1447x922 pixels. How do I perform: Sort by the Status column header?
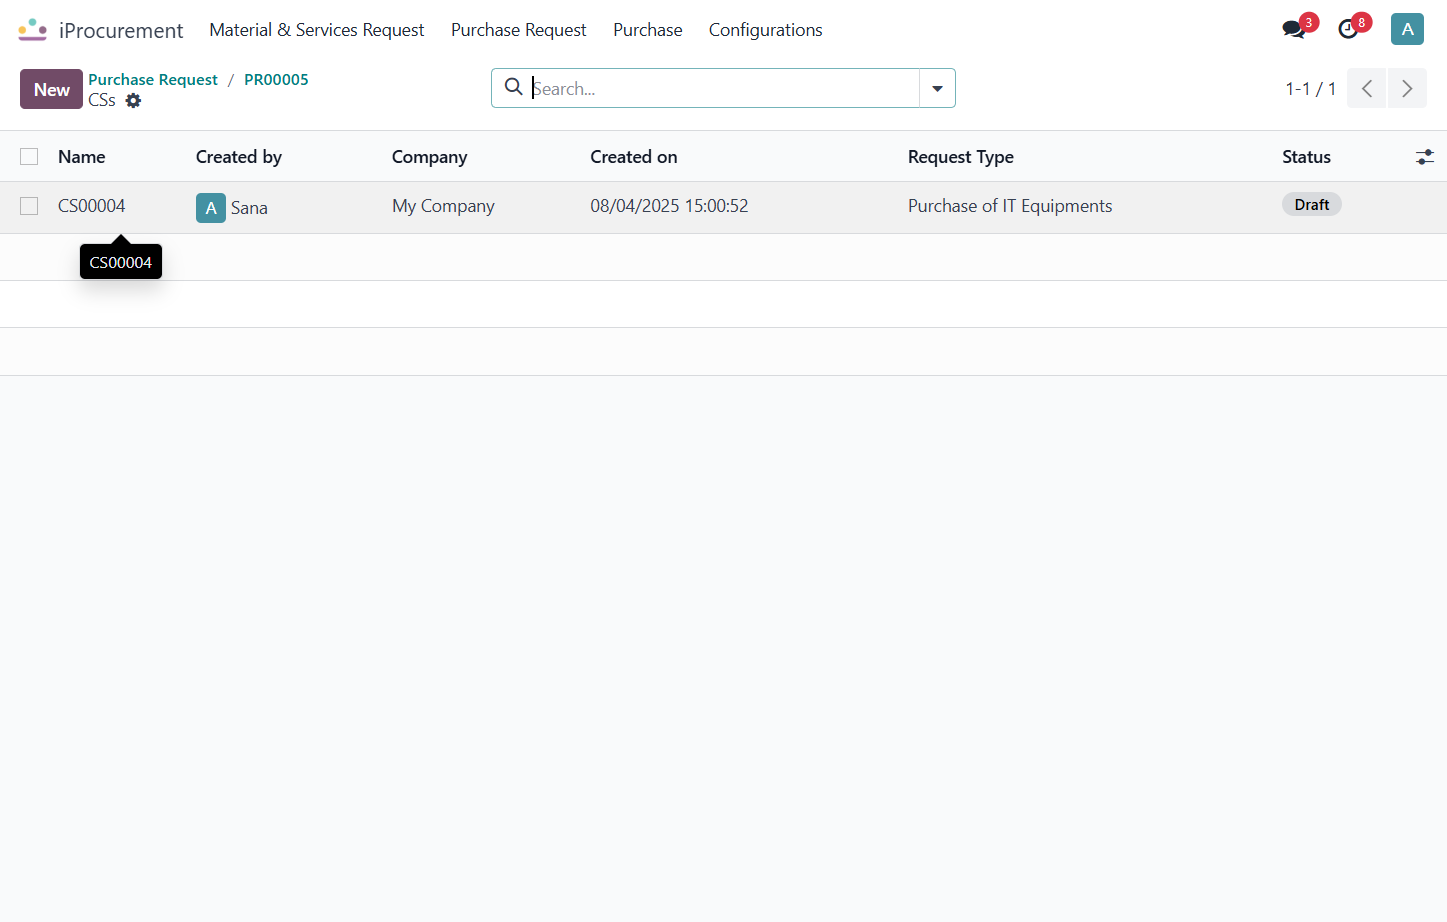[x=1306, y=157]
